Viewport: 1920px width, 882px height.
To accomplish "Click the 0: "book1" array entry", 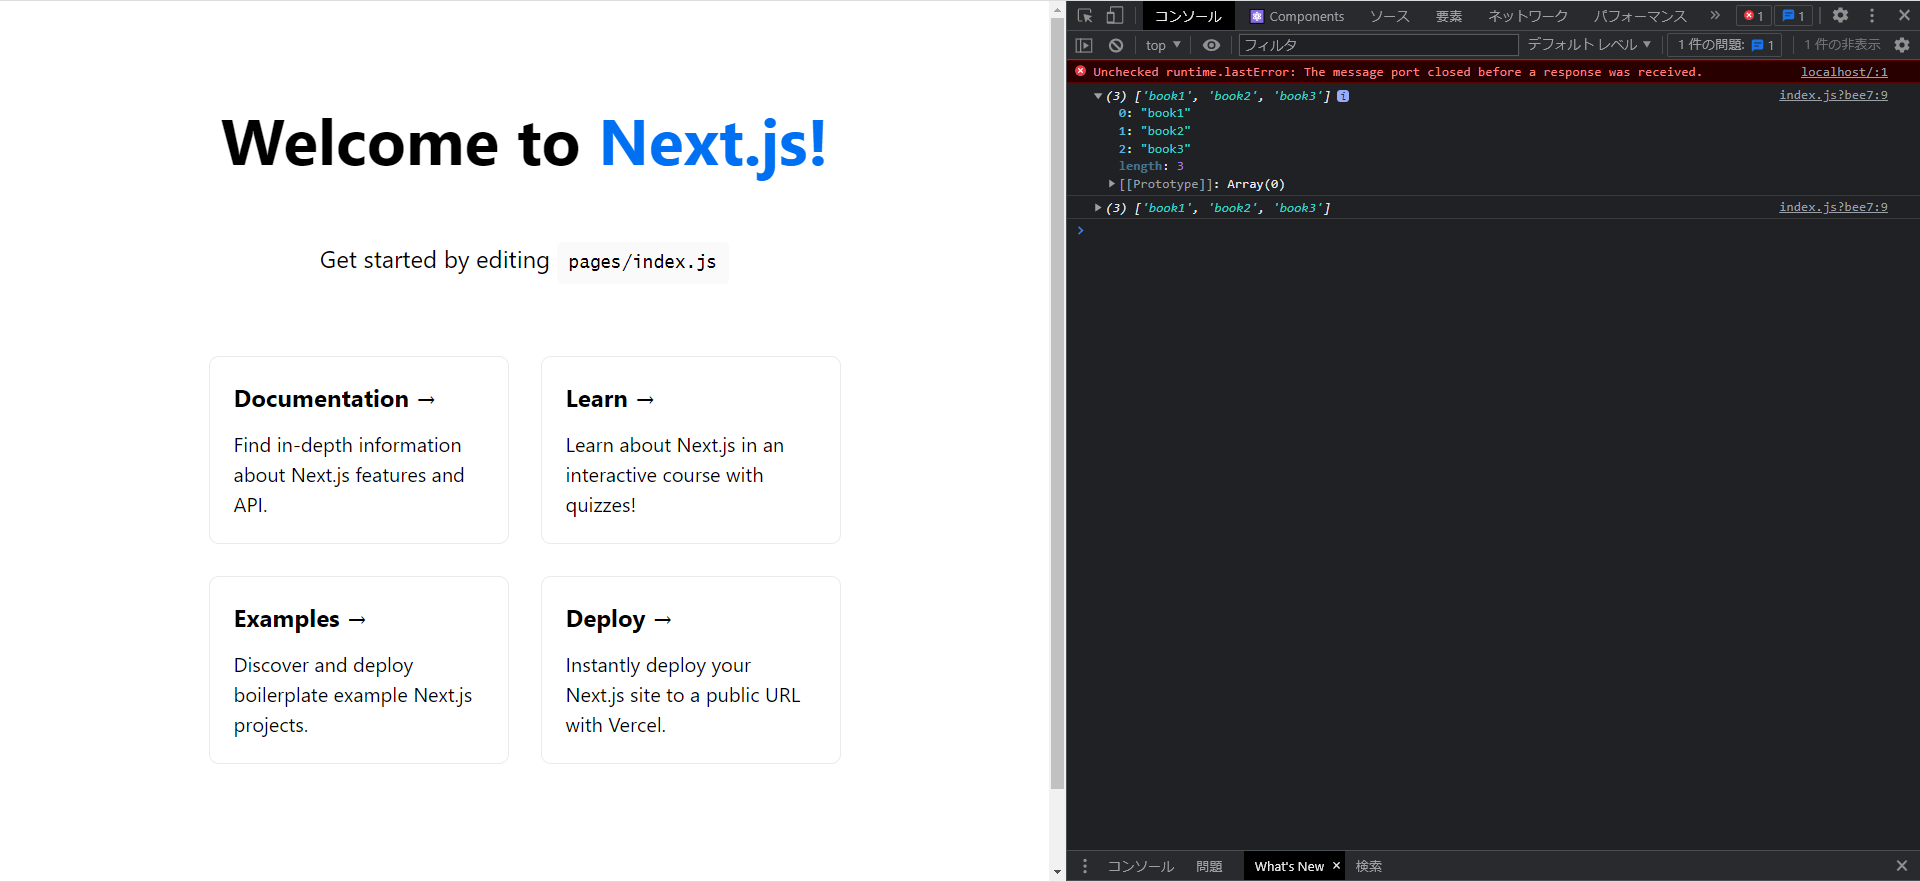I will click(1154, 113).
